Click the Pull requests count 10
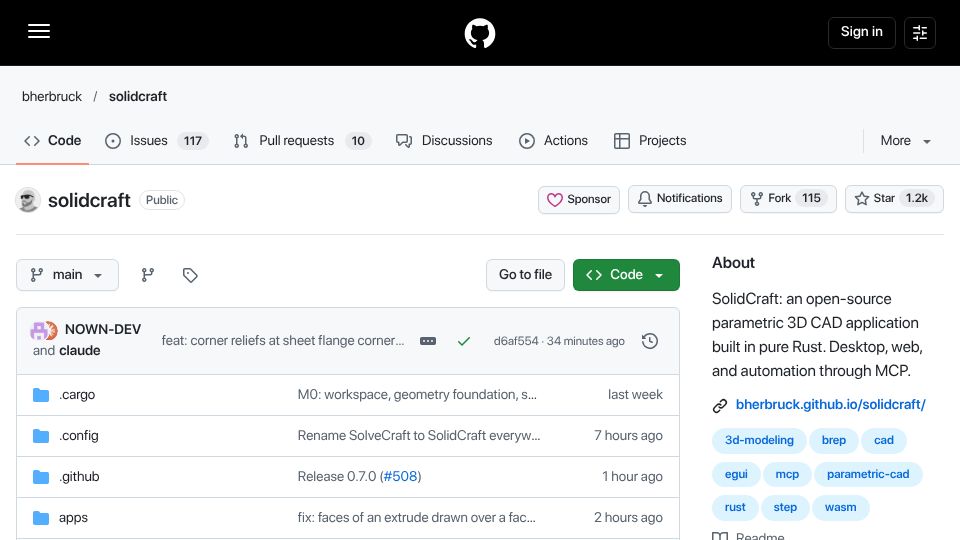Image resolution: width=960 pixels, height=540 pixels. (x=358, y=141)
